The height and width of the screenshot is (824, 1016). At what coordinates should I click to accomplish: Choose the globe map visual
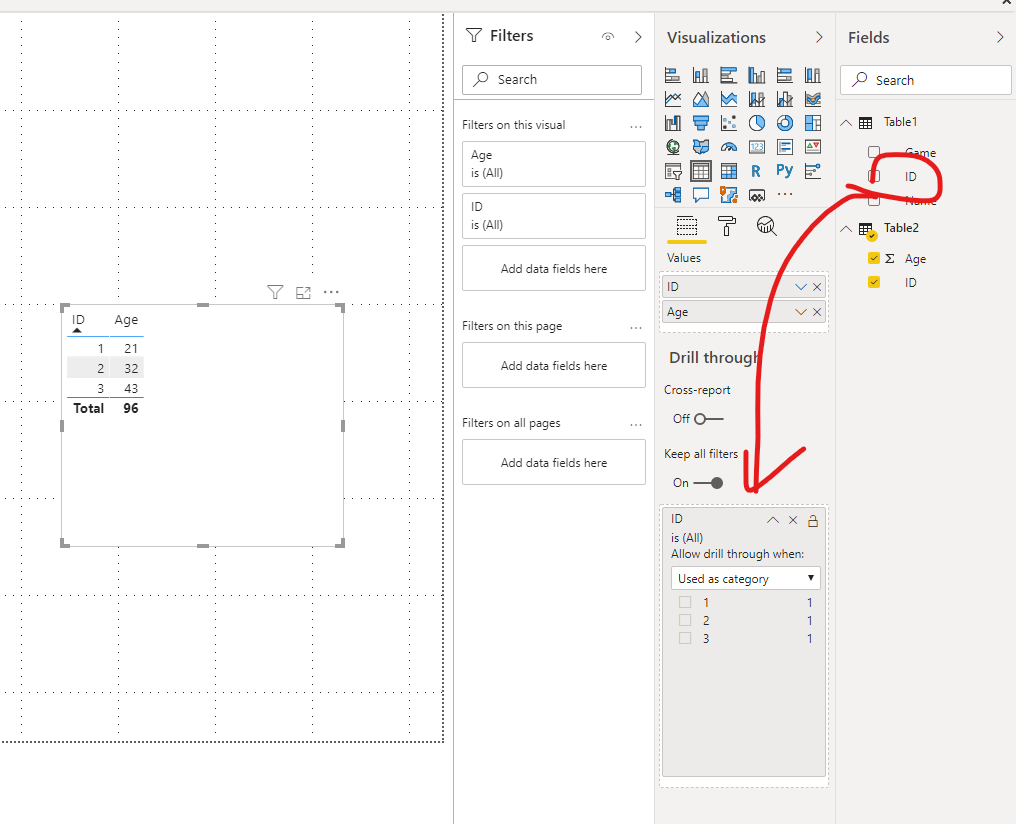673,147
